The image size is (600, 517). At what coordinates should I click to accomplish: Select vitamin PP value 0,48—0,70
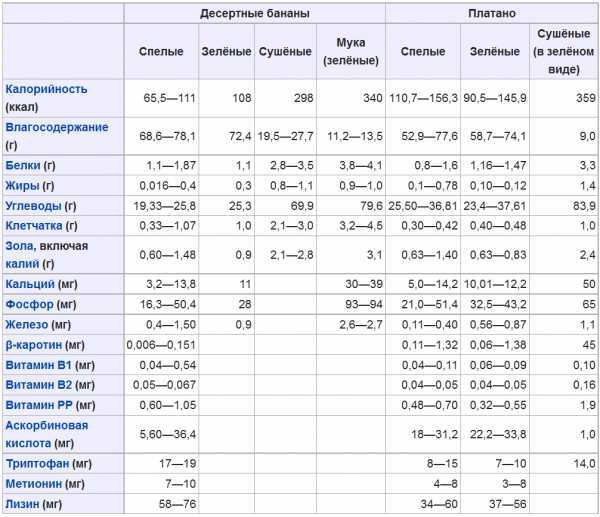429,405
